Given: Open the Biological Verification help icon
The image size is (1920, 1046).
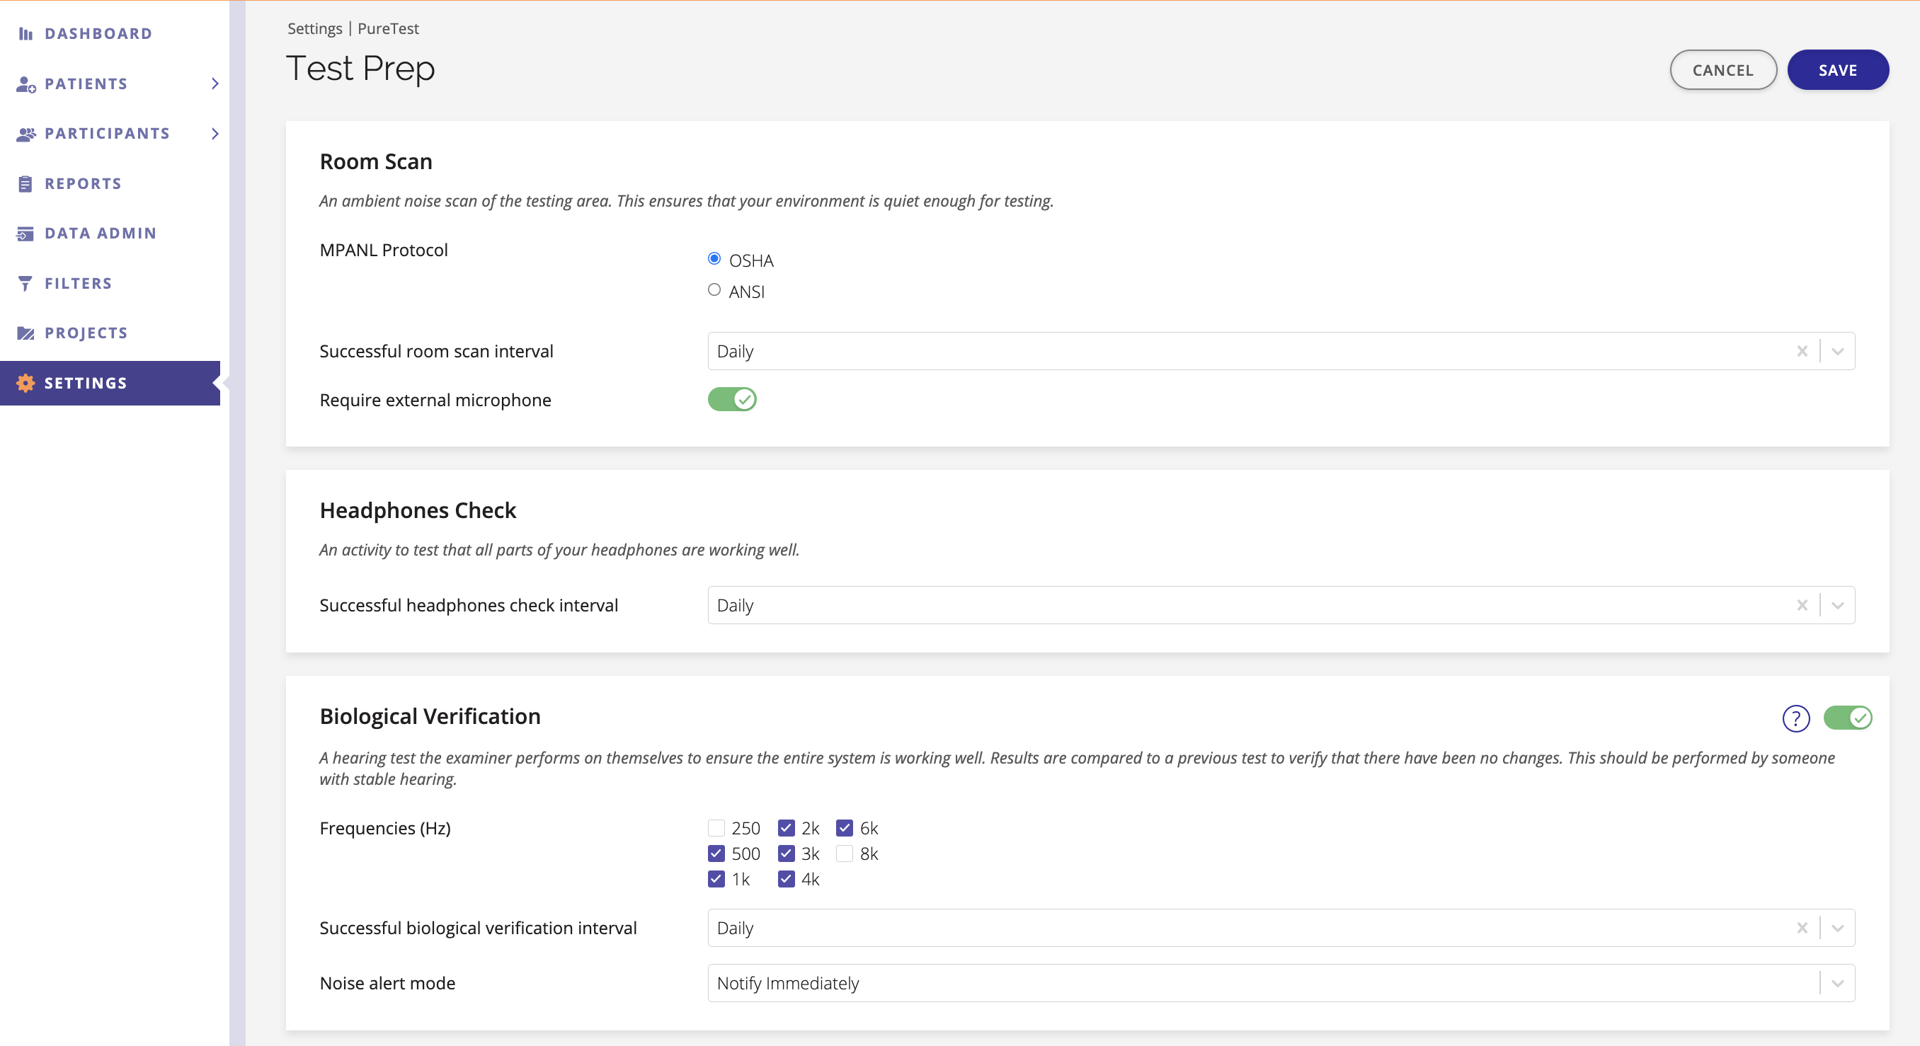Looking at the screenshot, I should pyautogui.click(x=1796, y=718).
